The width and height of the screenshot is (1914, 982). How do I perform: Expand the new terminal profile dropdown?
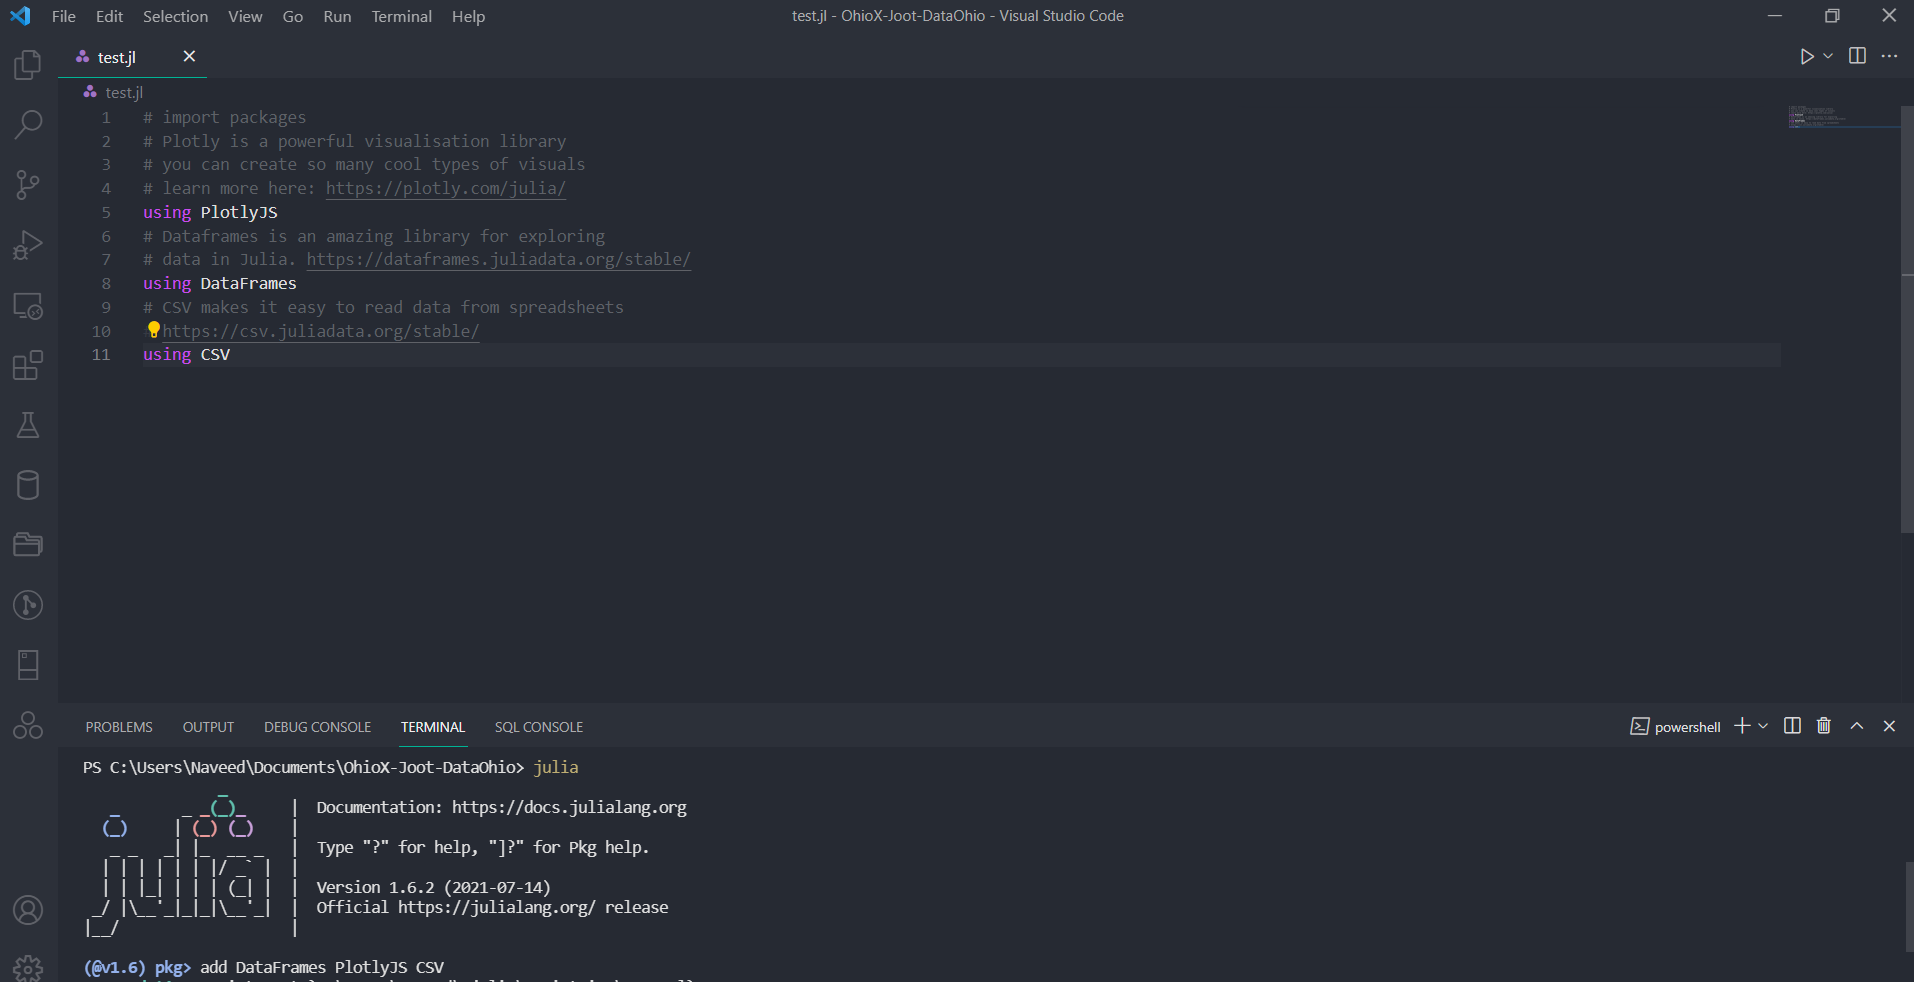click(x=1763, y=726)
